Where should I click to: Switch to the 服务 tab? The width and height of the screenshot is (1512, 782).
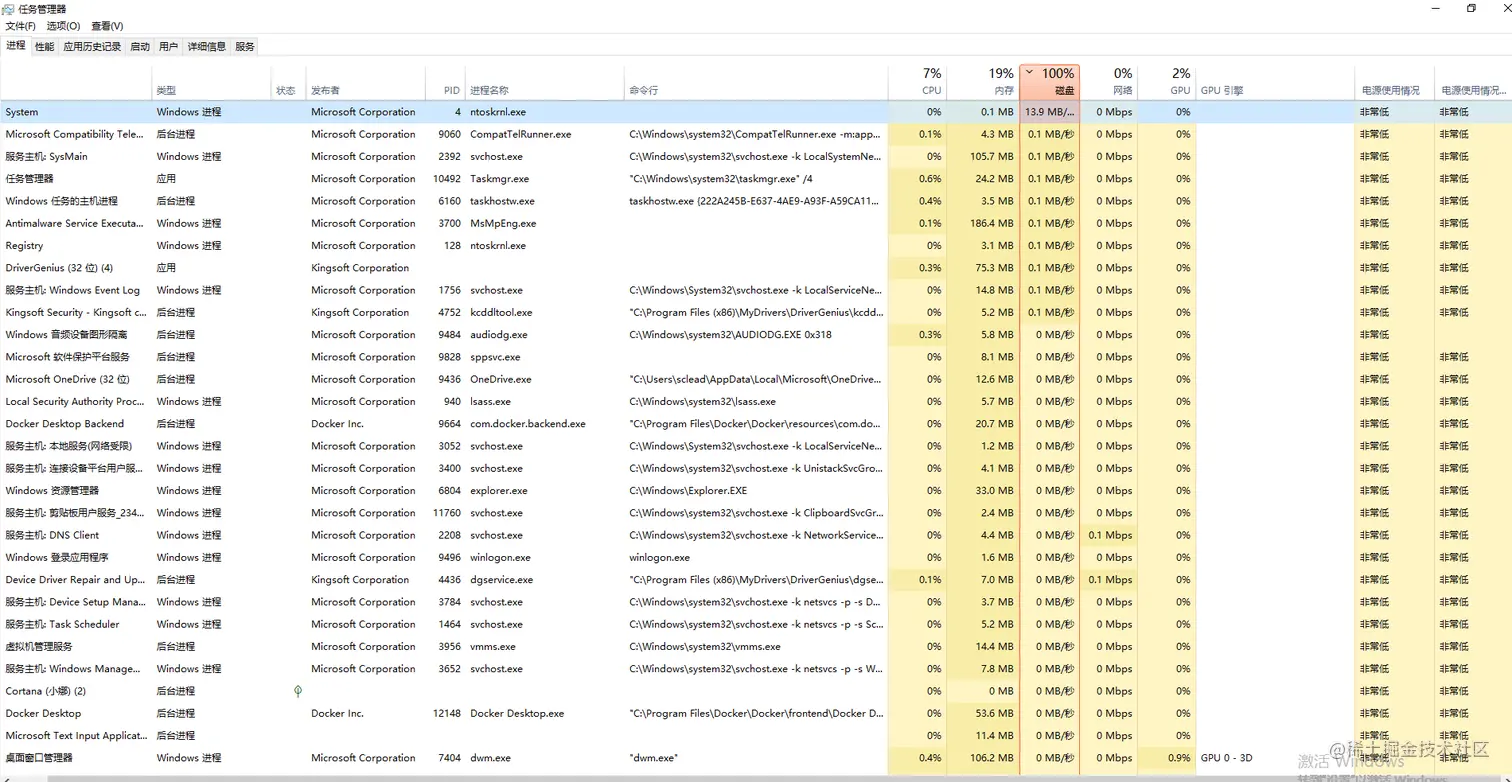[x=245, y=46]
